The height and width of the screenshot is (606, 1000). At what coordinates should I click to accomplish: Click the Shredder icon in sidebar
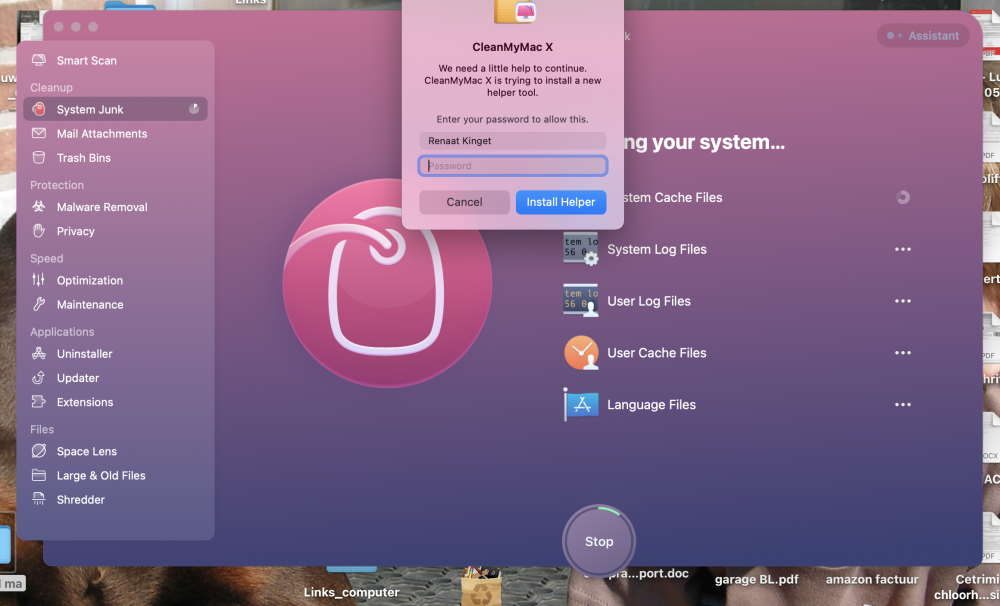(x=39, y=500)
